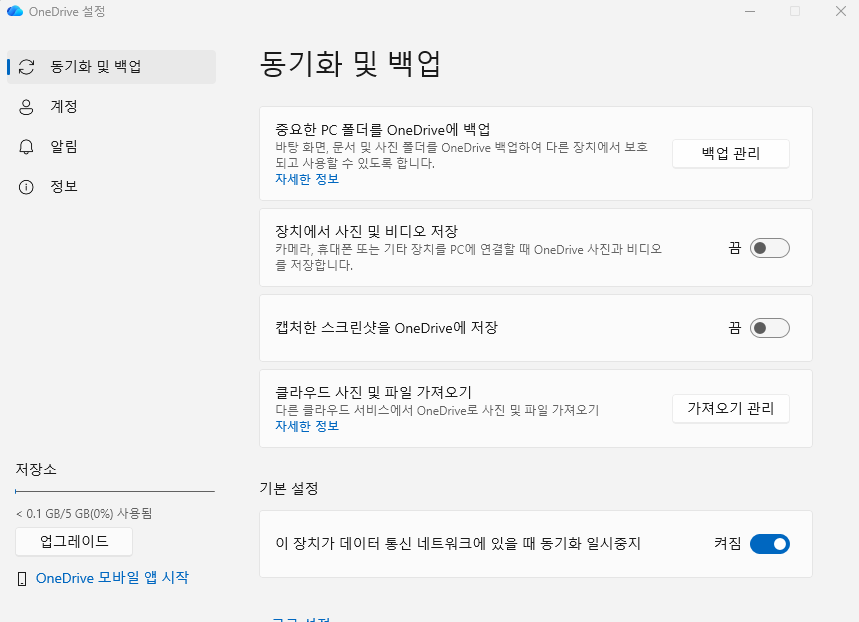Click the 클라우드 사진 및 파일 가져오기 title
859x622 pixels.
point(373,392)
